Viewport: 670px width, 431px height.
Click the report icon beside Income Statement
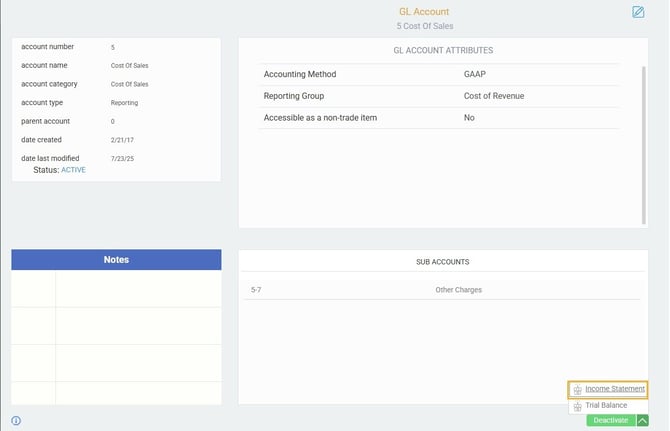pos(577,390)
